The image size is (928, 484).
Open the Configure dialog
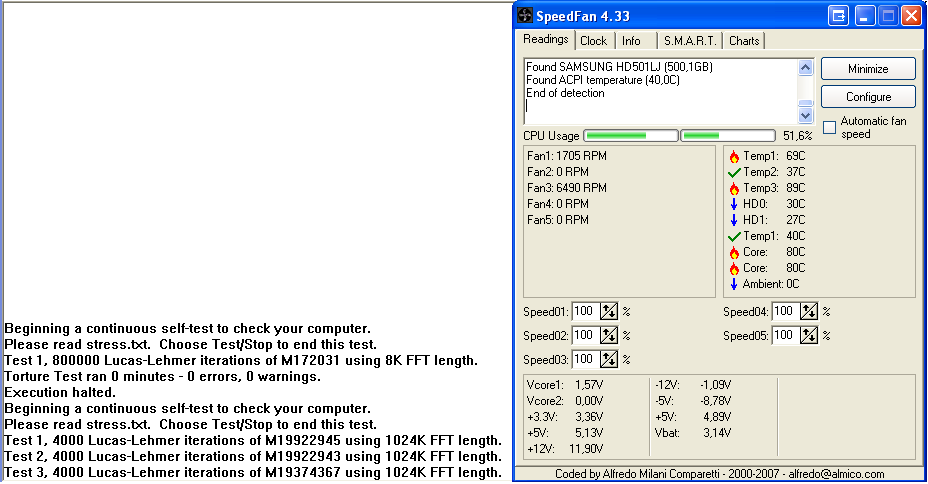click(x=868, y=96)
